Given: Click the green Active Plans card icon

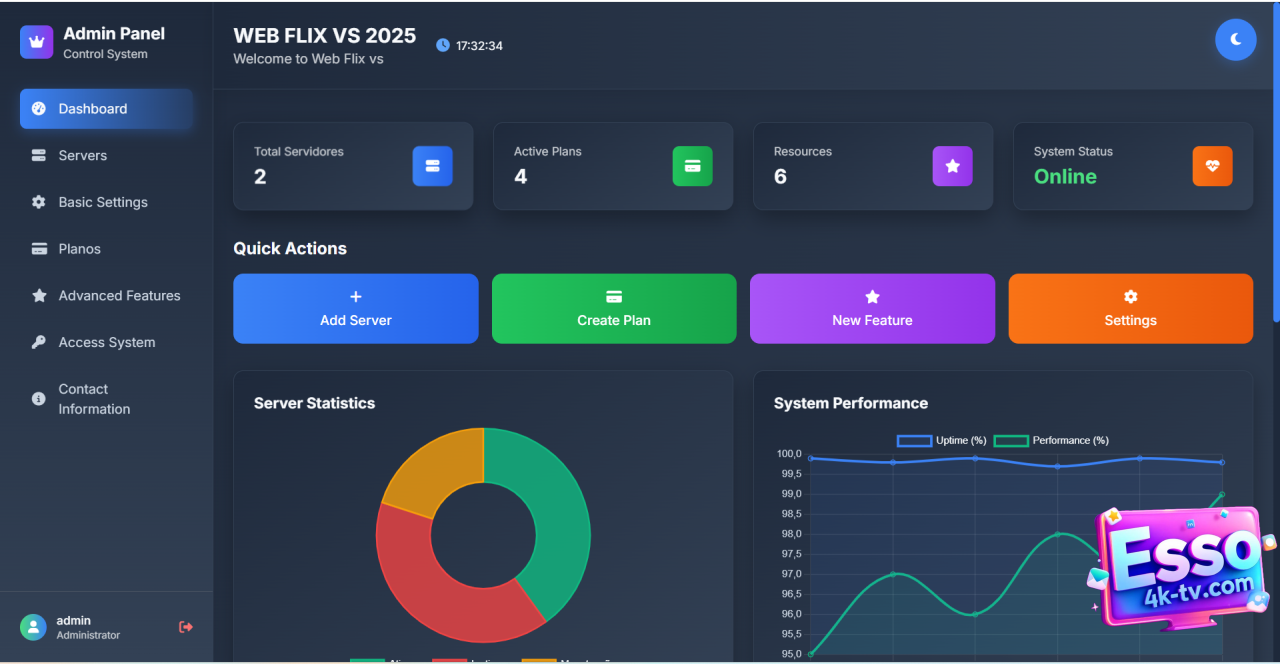Looking at the screenshot, I should [692, 166].
